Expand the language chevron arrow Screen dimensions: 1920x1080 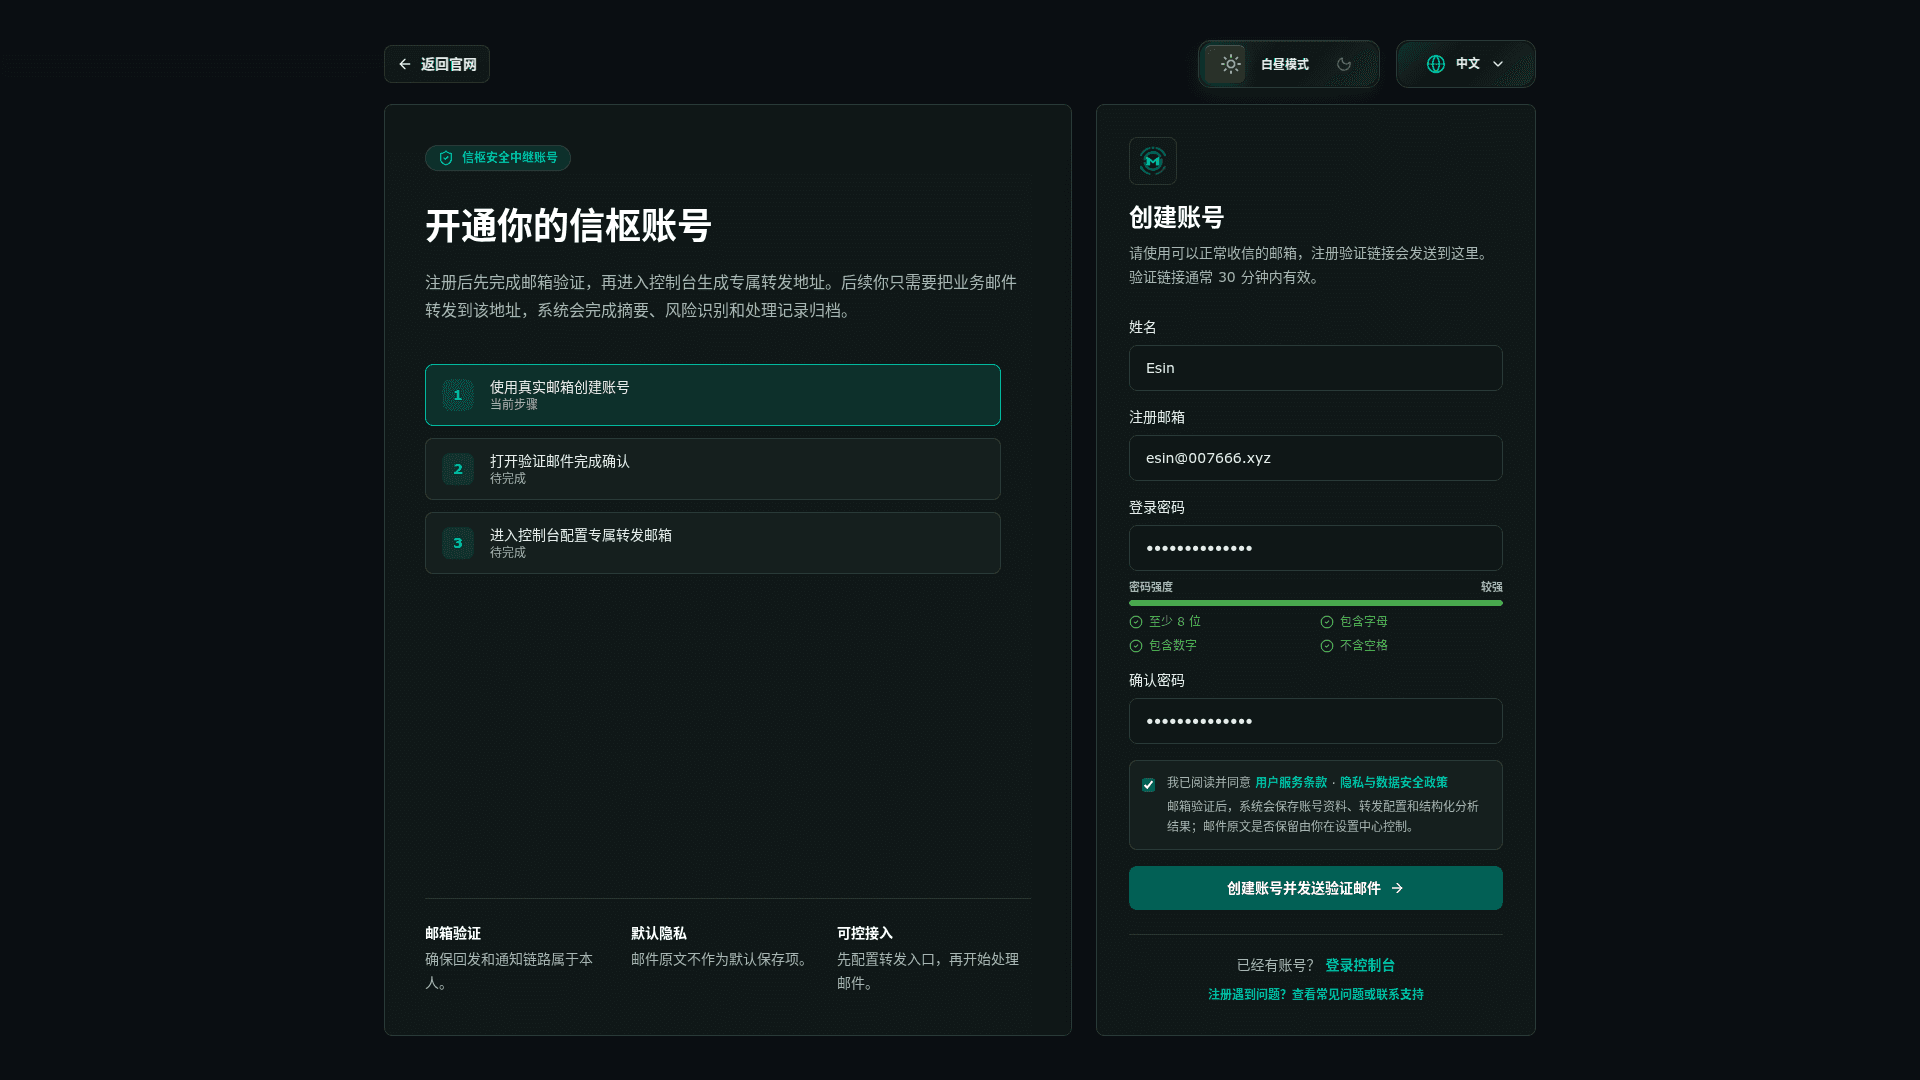click(x=1497, y=64)
